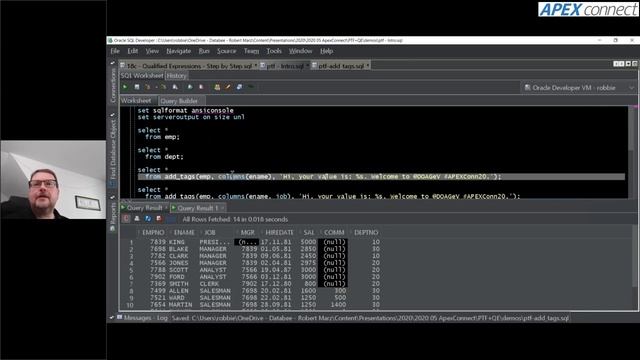The height and width of the screenshot is (360, 640).
Task: Open the Tools menu
Action: (274, 51)
